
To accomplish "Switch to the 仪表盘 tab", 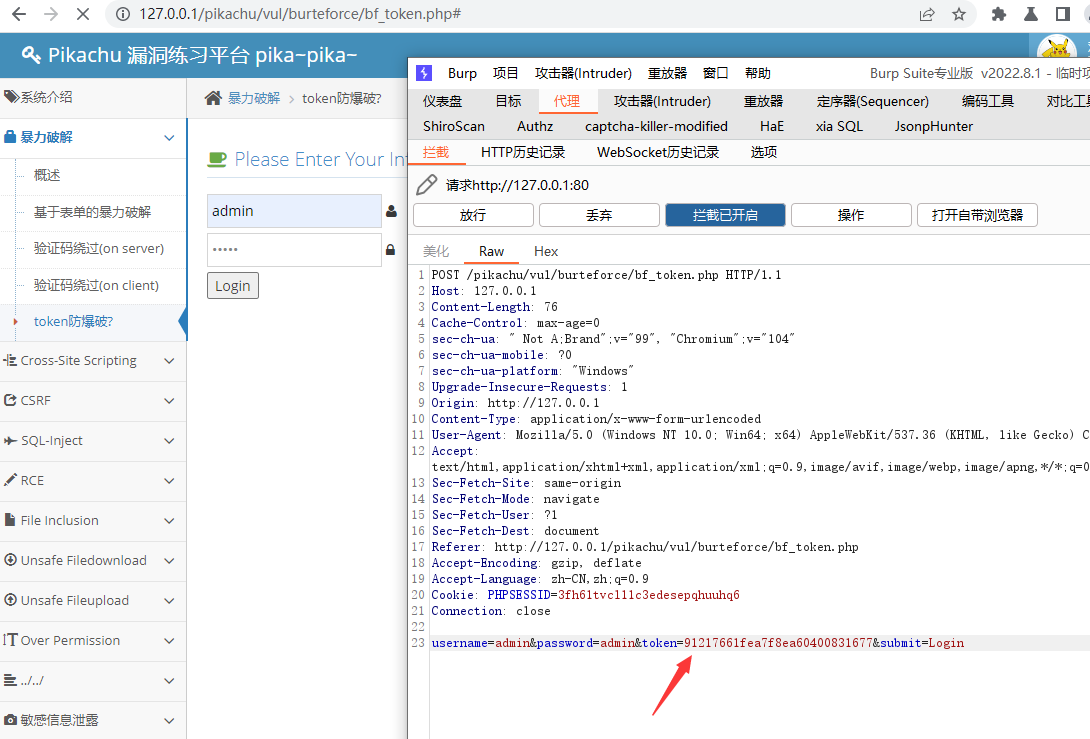I will [442, 101].
